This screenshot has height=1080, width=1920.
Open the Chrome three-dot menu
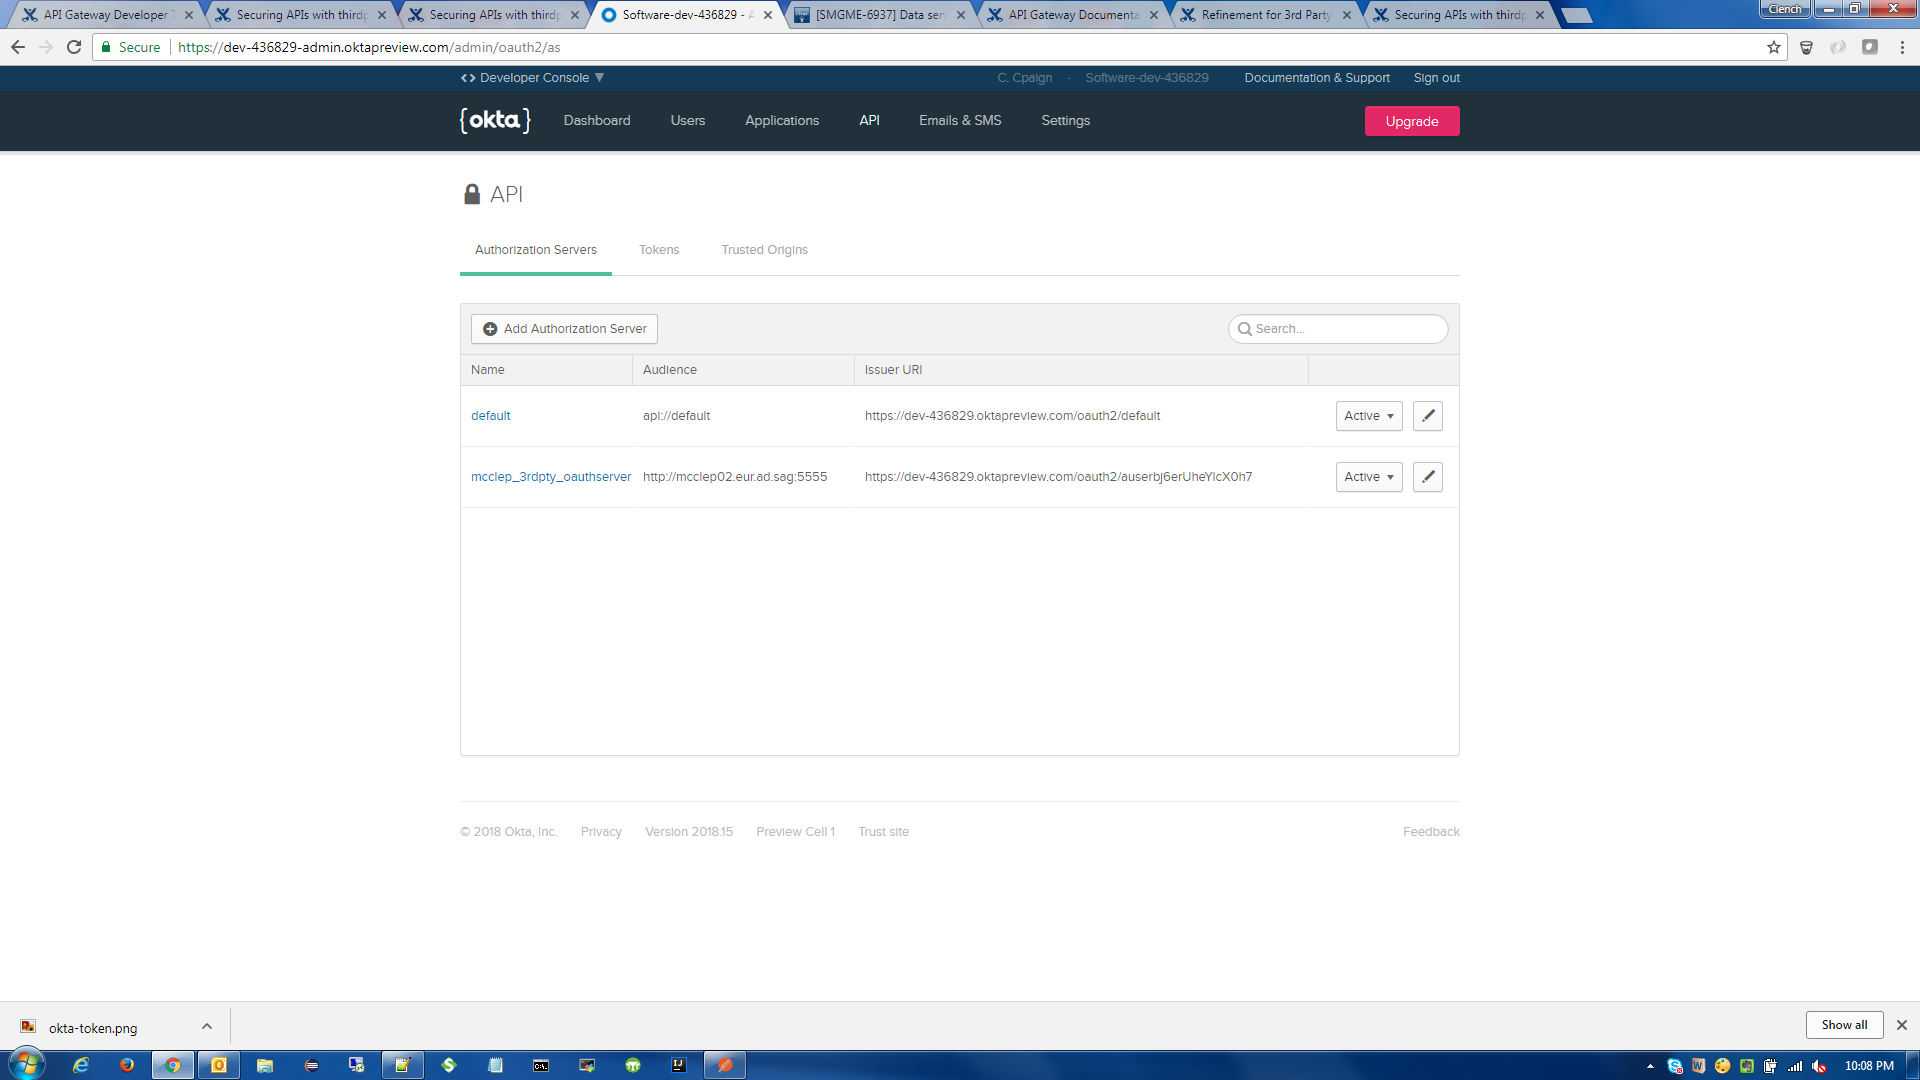[x=1902, y=47]
